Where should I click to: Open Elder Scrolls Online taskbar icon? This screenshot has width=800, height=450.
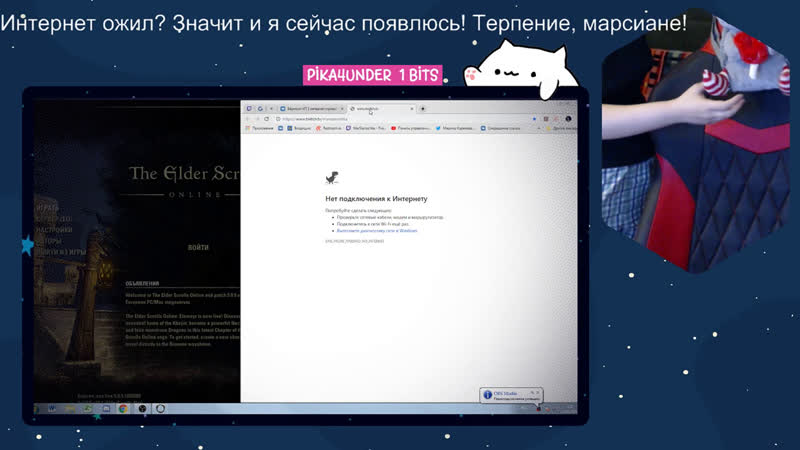point(160,409)
